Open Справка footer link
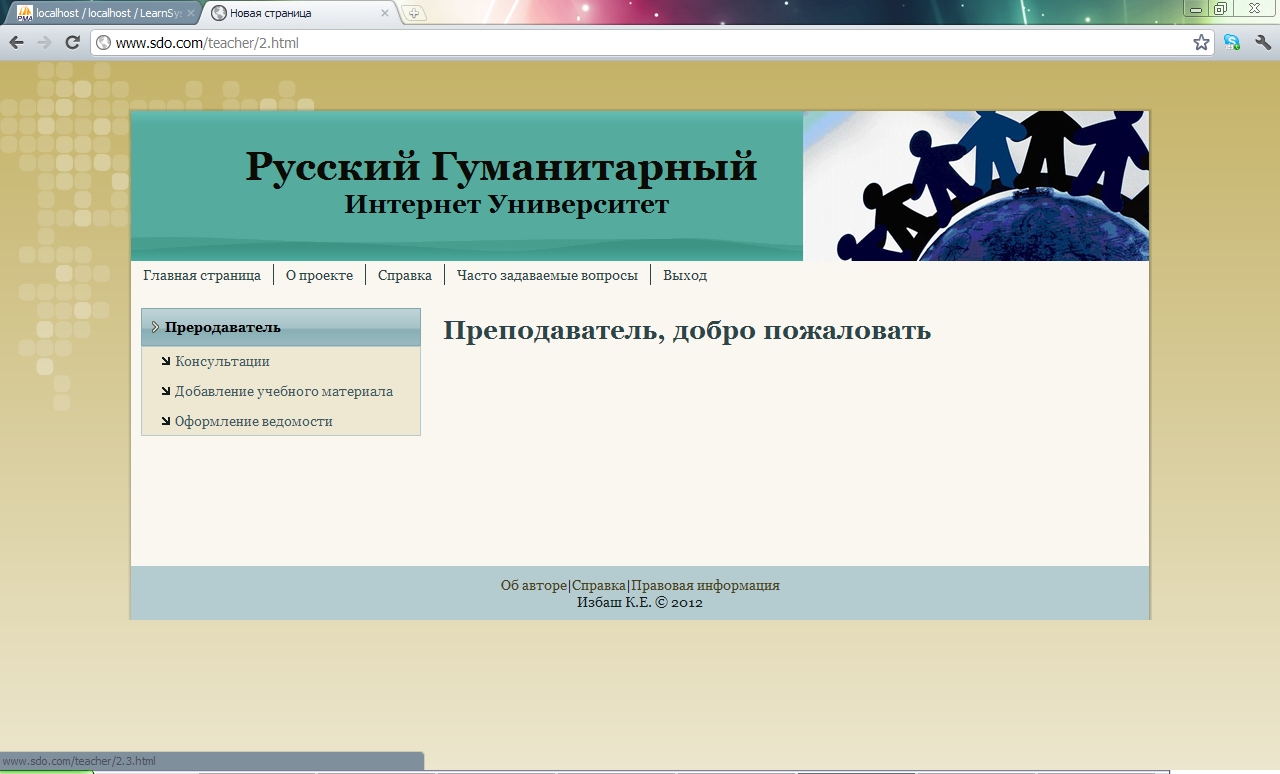This screenshot has height=774, width=1280. tap(599, 585)
